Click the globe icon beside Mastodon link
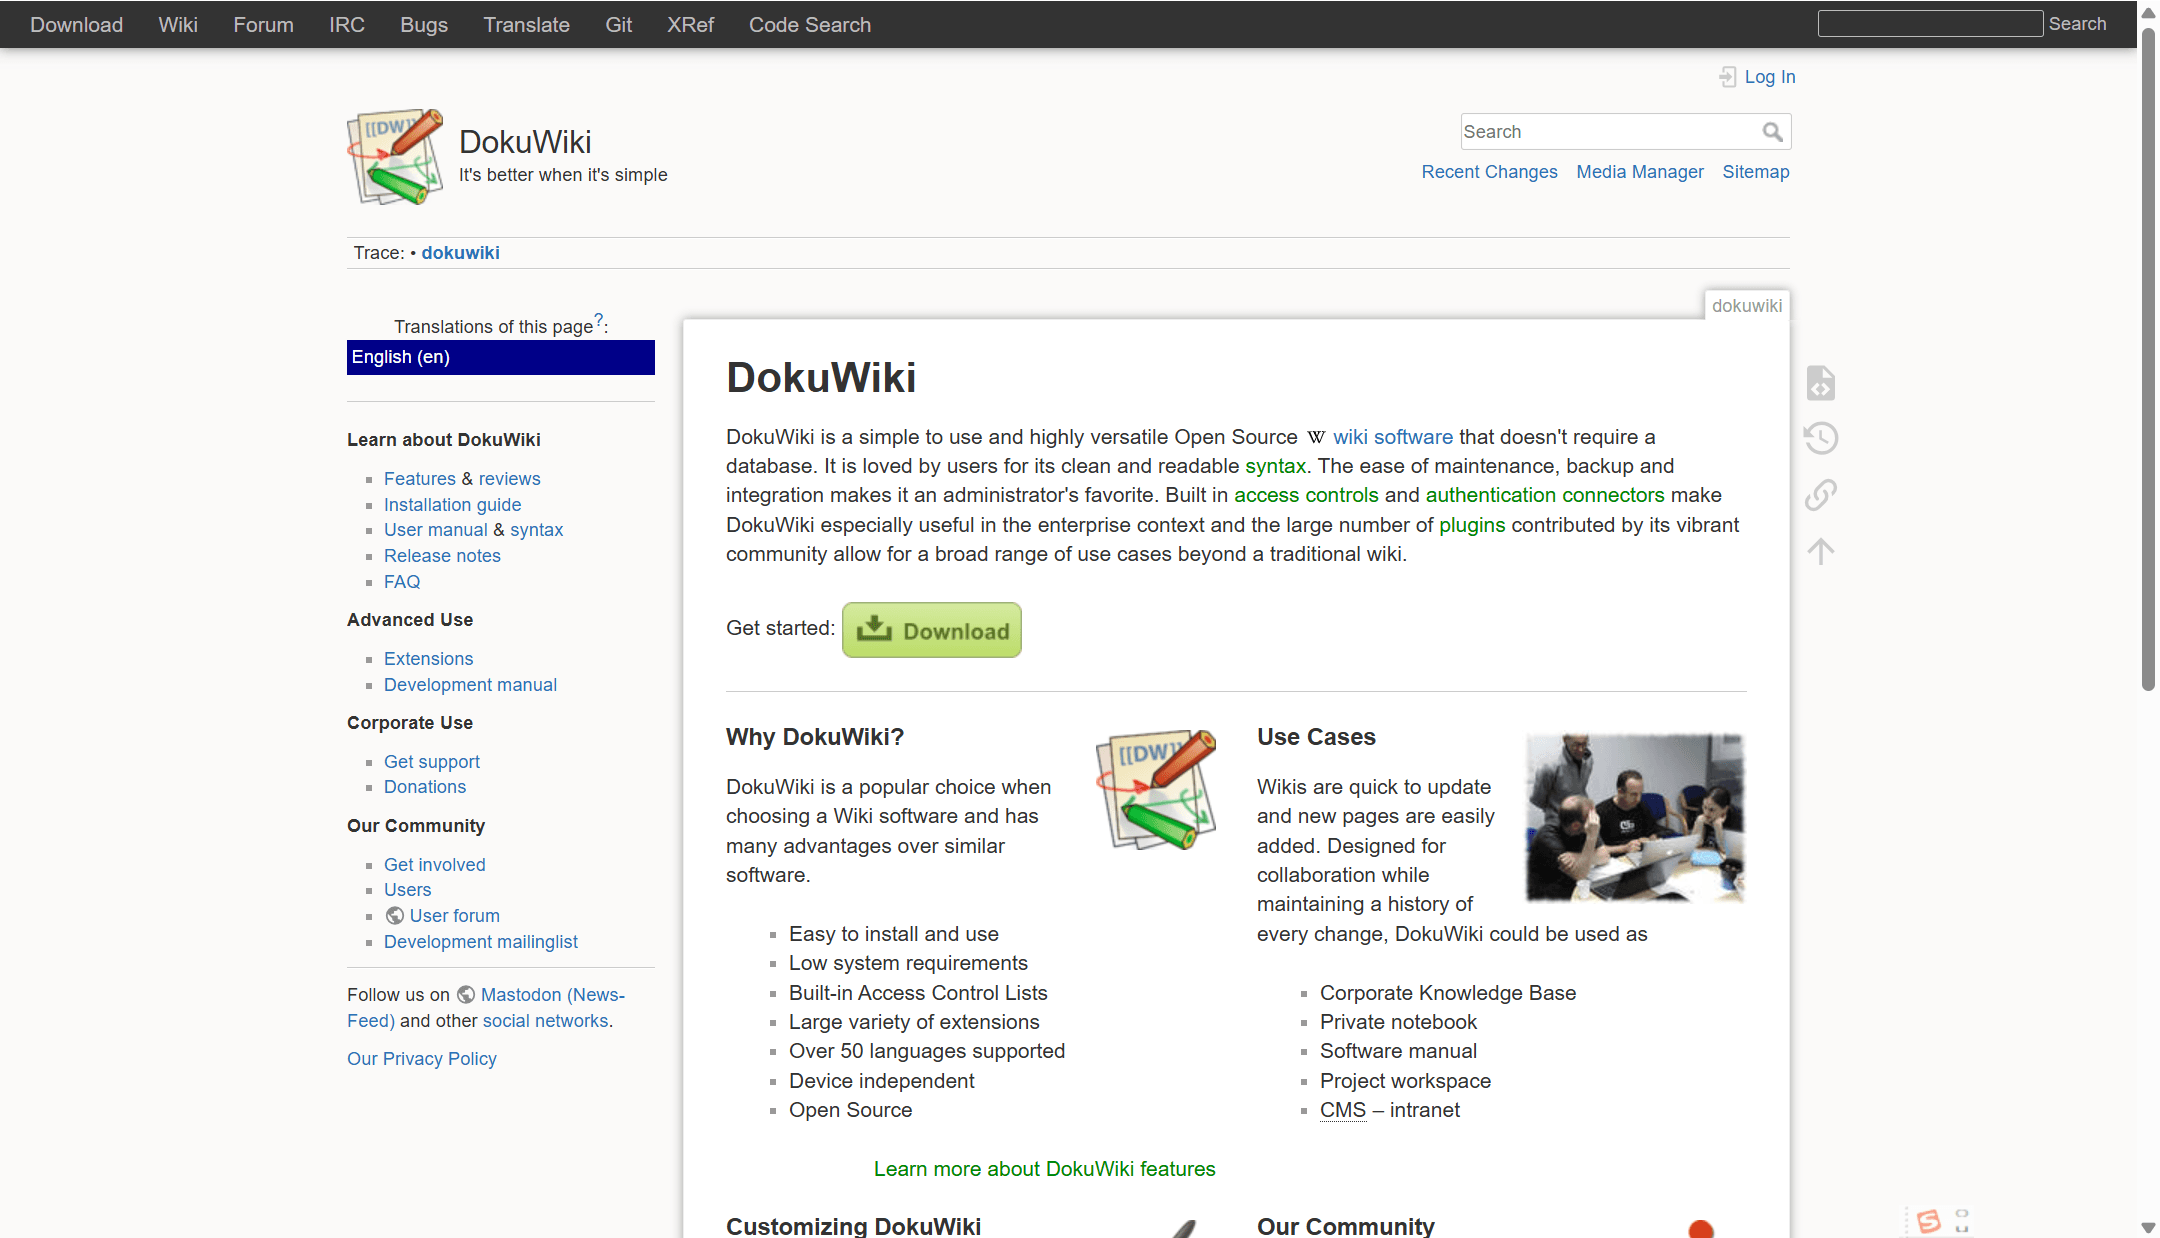Image resolution: width=2160 pixels, height=1238 pixels. 466,995
